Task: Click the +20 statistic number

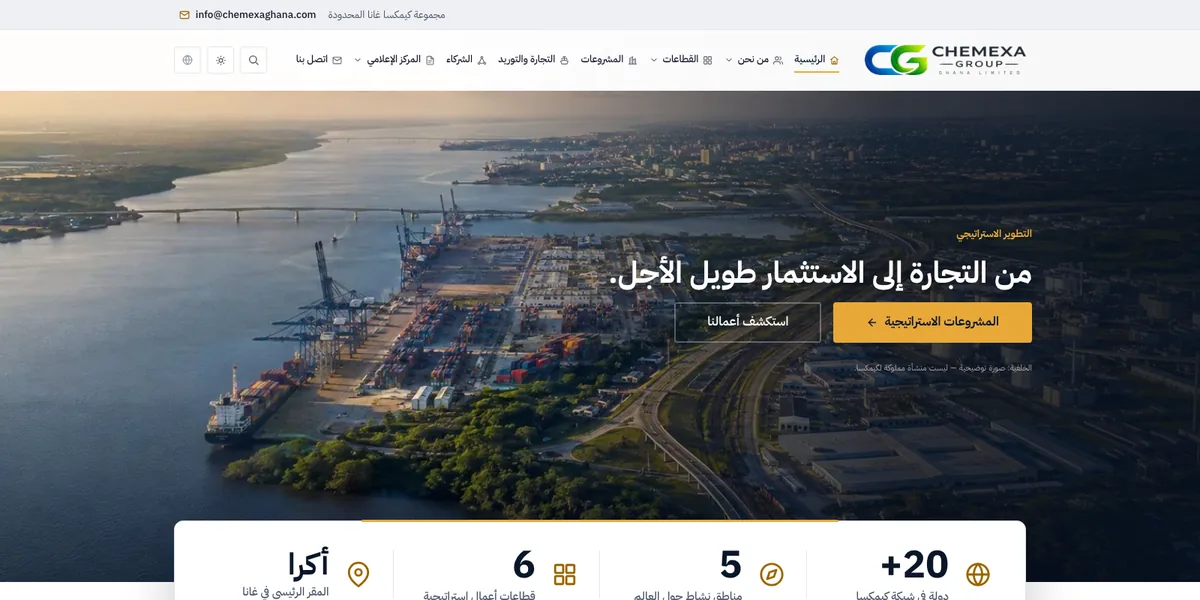Action: click(915, 565)
